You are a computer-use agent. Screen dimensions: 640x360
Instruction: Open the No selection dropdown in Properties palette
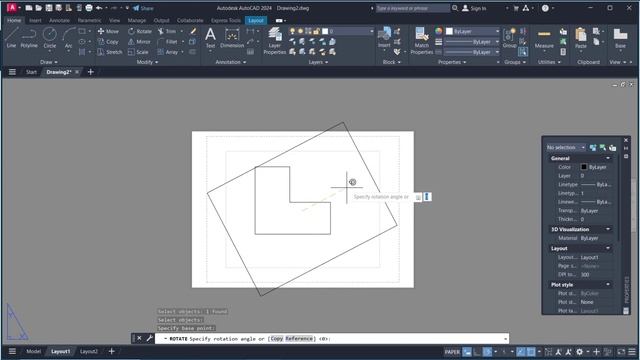tap(566, 147)
